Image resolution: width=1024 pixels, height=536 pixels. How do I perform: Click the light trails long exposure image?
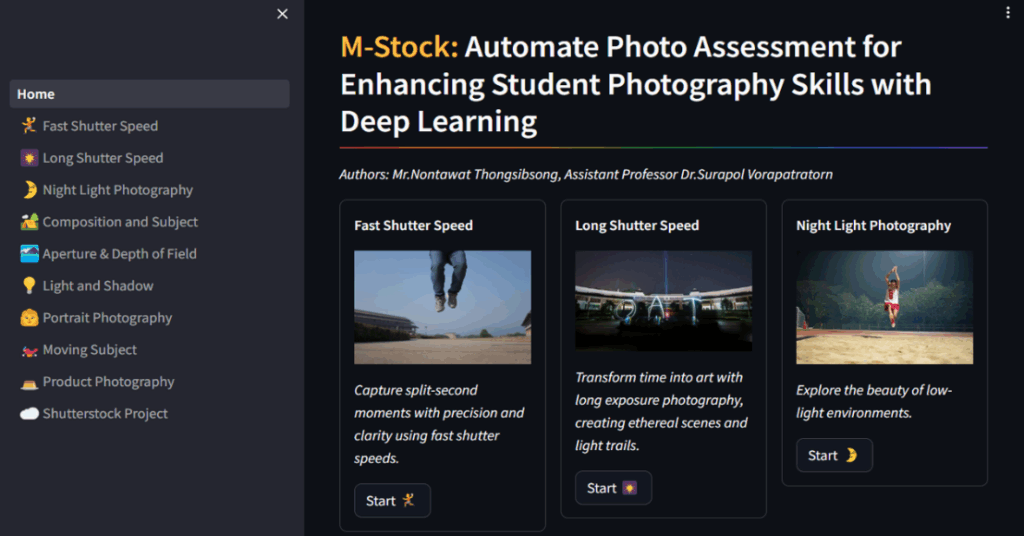[x=663, y=301]
